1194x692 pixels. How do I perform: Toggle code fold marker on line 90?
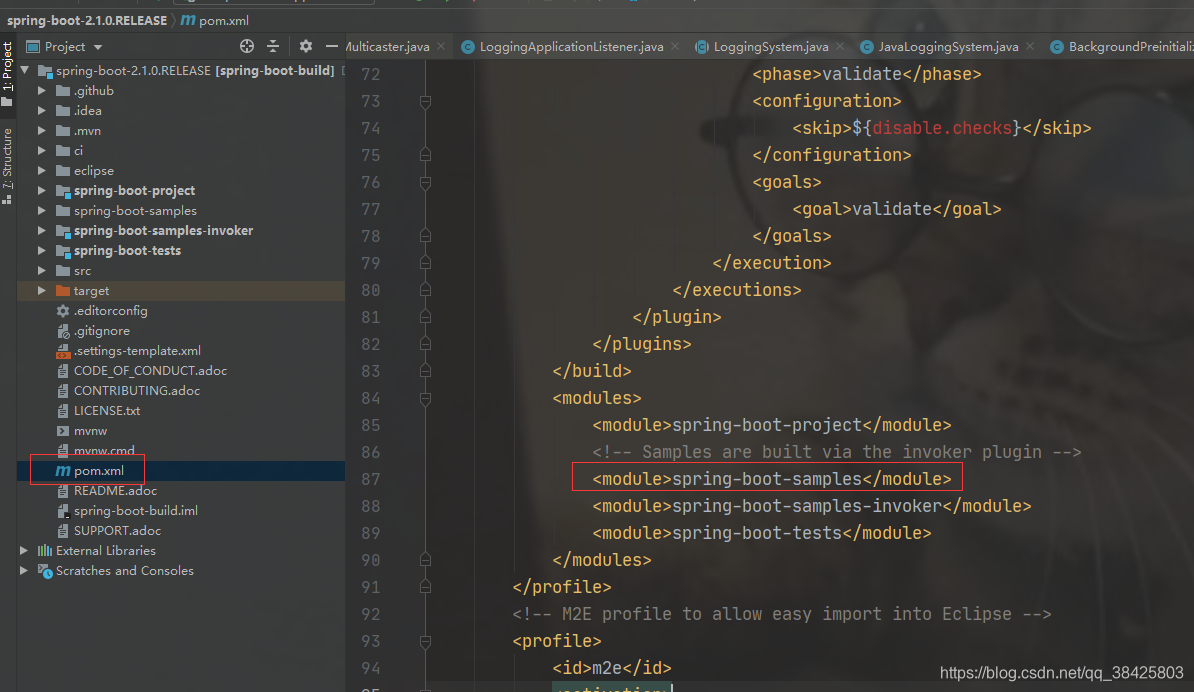(426, 560)
